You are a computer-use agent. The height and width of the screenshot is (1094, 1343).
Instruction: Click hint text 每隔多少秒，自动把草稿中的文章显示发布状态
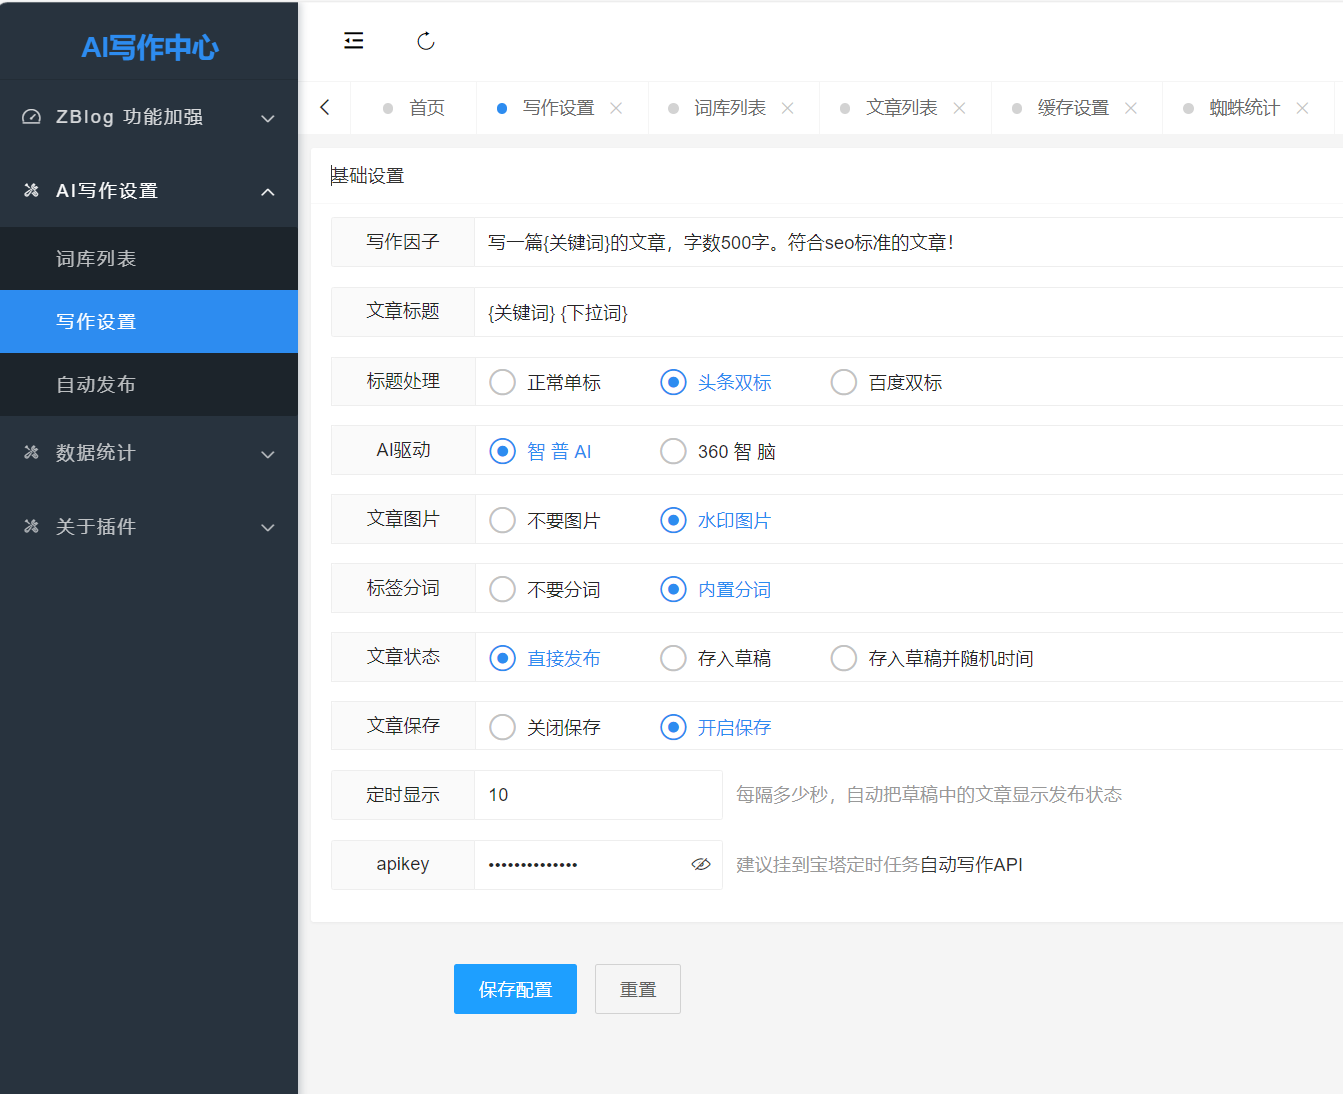click(929, 795)
